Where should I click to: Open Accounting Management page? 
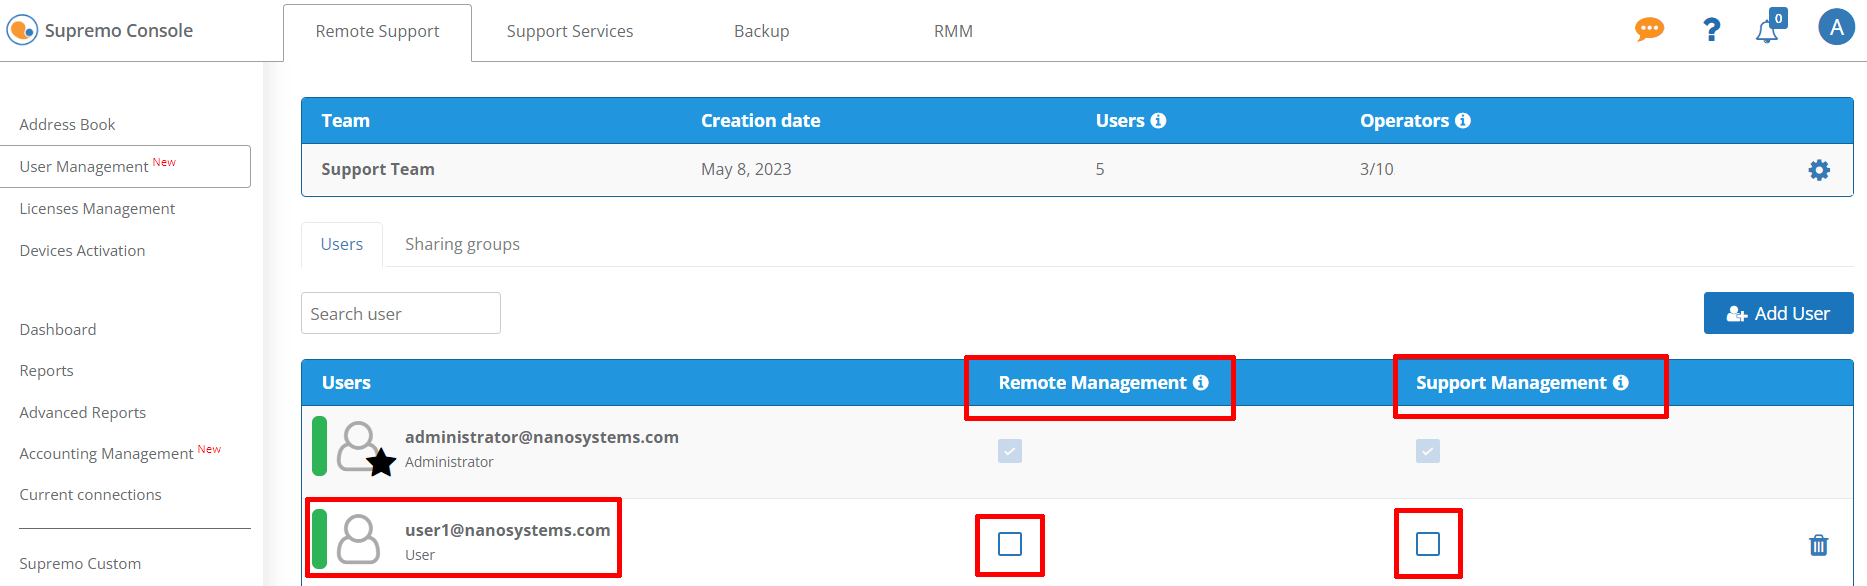tap(120, 453)
